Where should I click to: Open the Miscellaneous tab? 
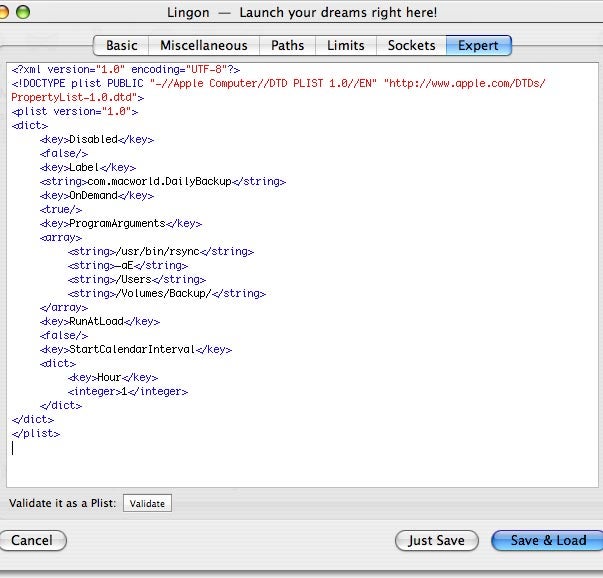tap(204, 45)
